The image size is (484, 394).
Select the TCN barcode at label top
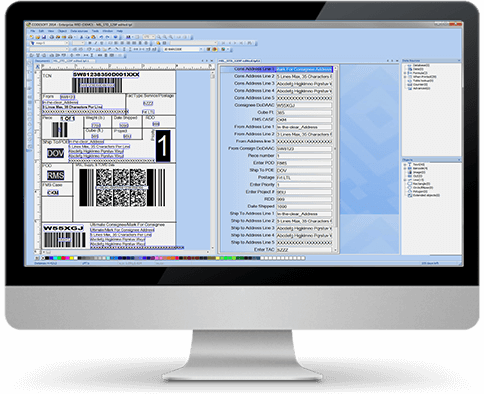(97, 85)
